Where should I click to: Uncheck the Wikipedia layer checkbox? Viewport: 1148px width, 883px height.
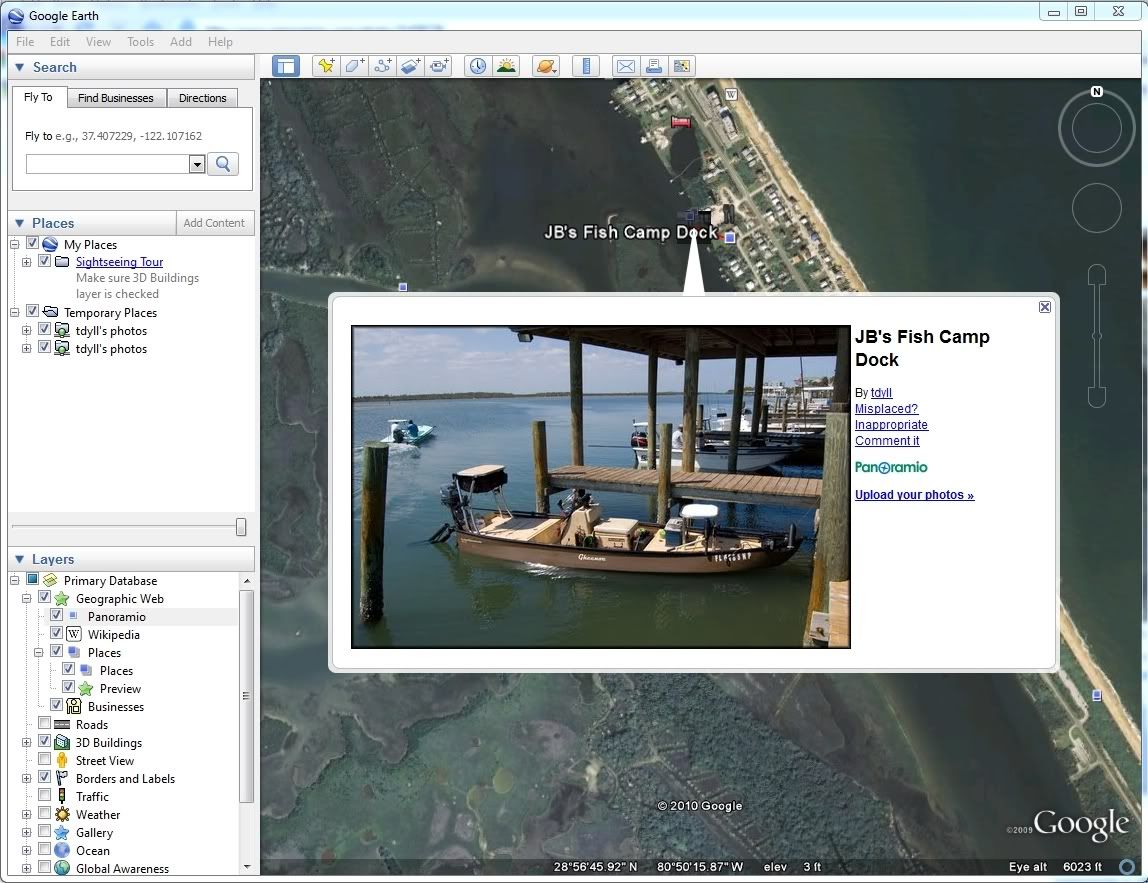pyautogui.click(x=56, y=633)
